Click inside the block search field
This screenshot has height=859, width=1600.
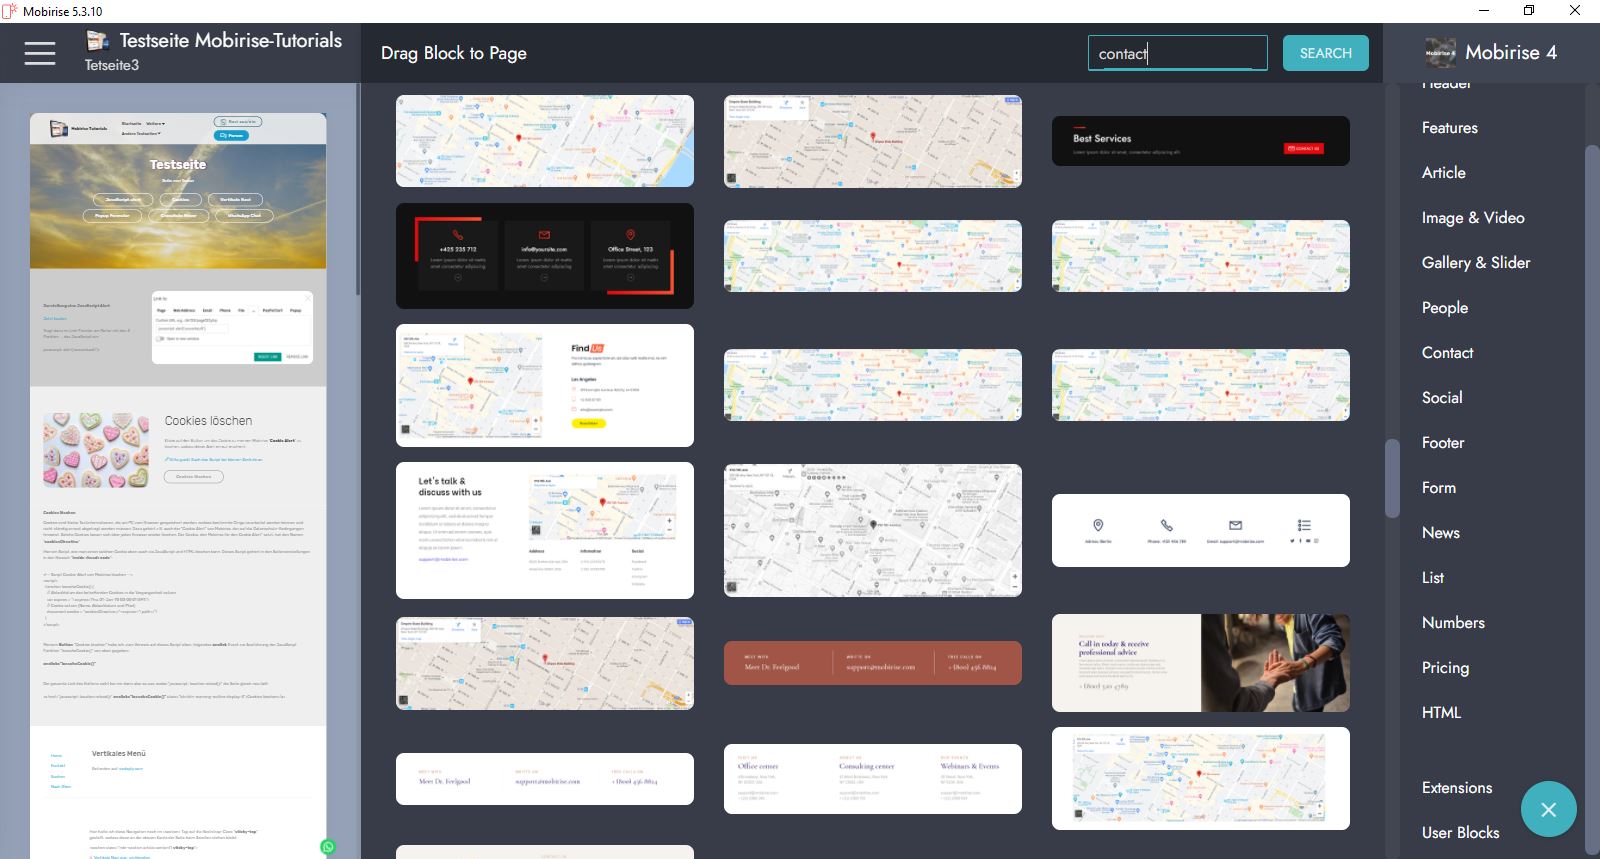[1176, 53]
